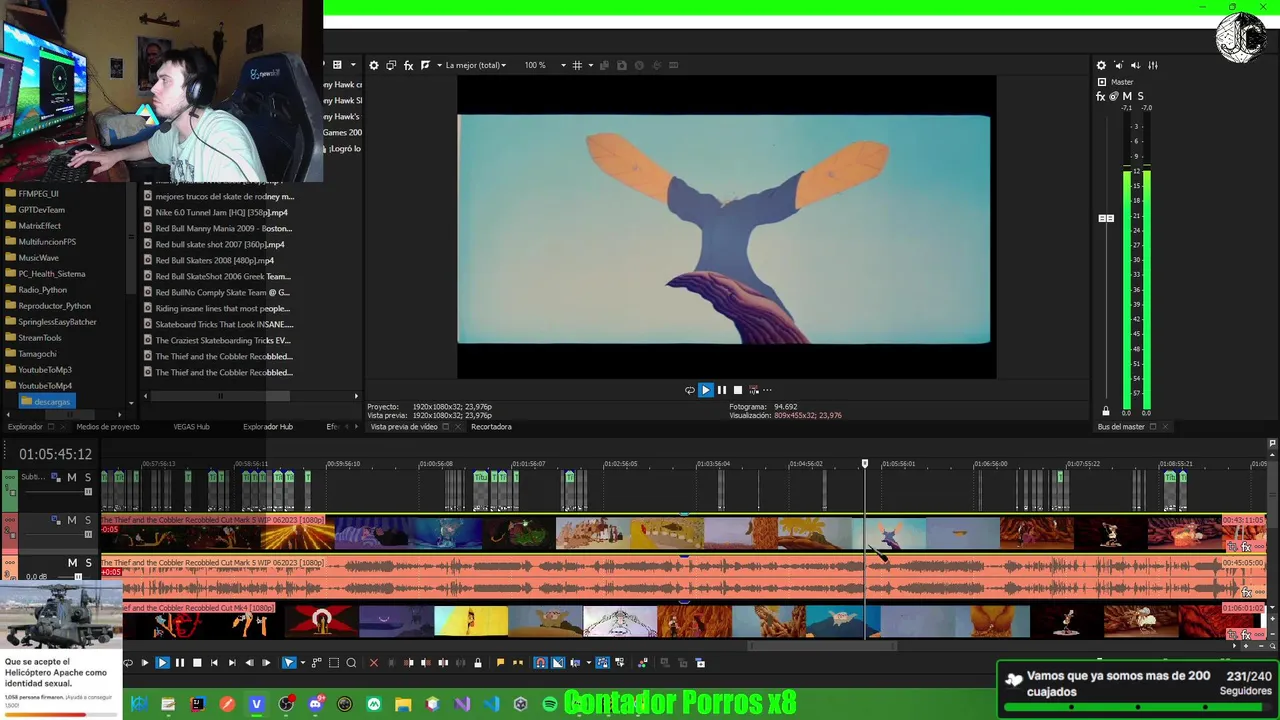Open Spotify from the taskbar
Viewport: 1280px width, 720px height.
coord(550,704)
